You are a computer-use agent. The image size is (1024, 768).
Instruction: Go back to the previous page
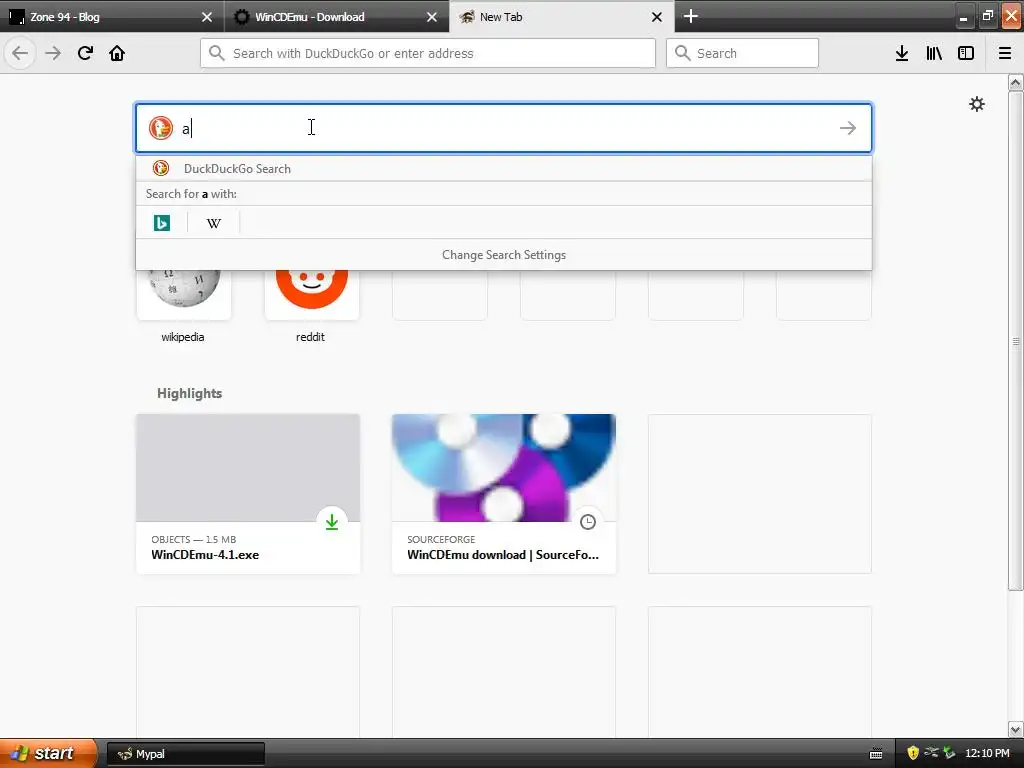pyautogui.click(x=20, y=53)
